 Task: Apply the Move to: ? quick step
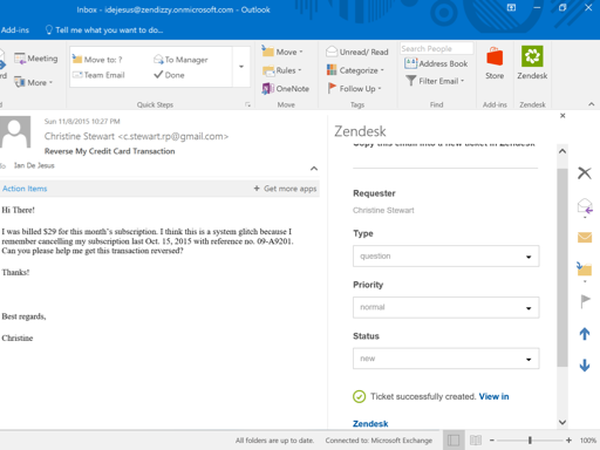[x=98, y=59]
